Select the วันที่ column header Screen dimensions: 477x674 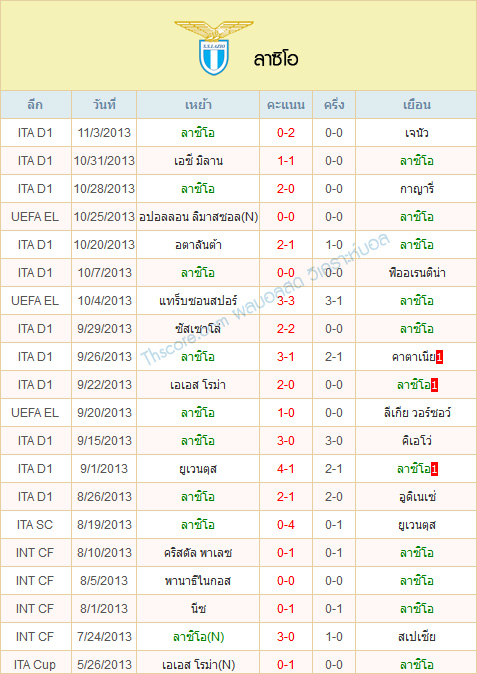coord(104,104)
